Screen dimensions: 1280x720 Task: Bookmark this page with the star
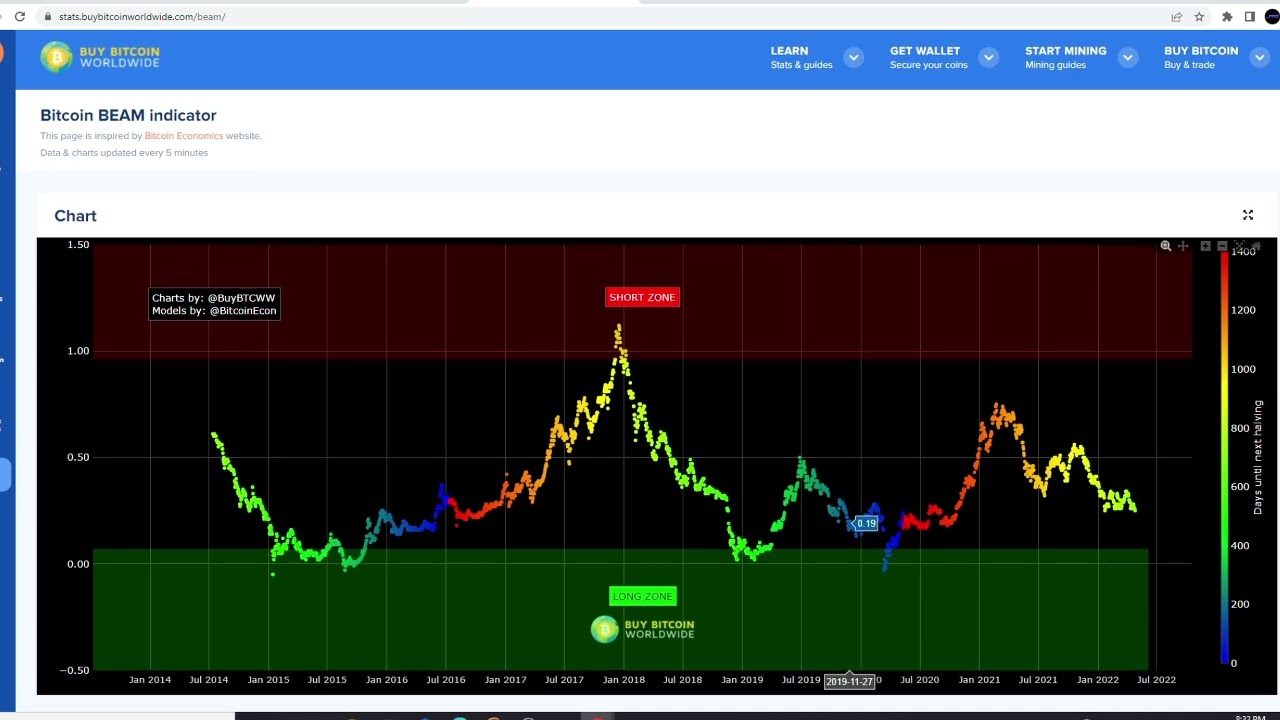1199,16
